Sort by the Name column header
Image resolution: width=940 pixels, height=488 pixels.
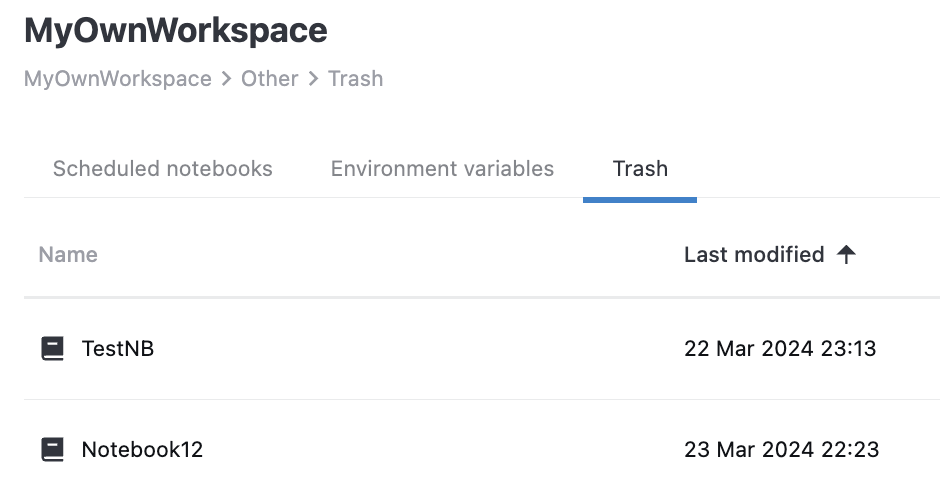(68, 255)
